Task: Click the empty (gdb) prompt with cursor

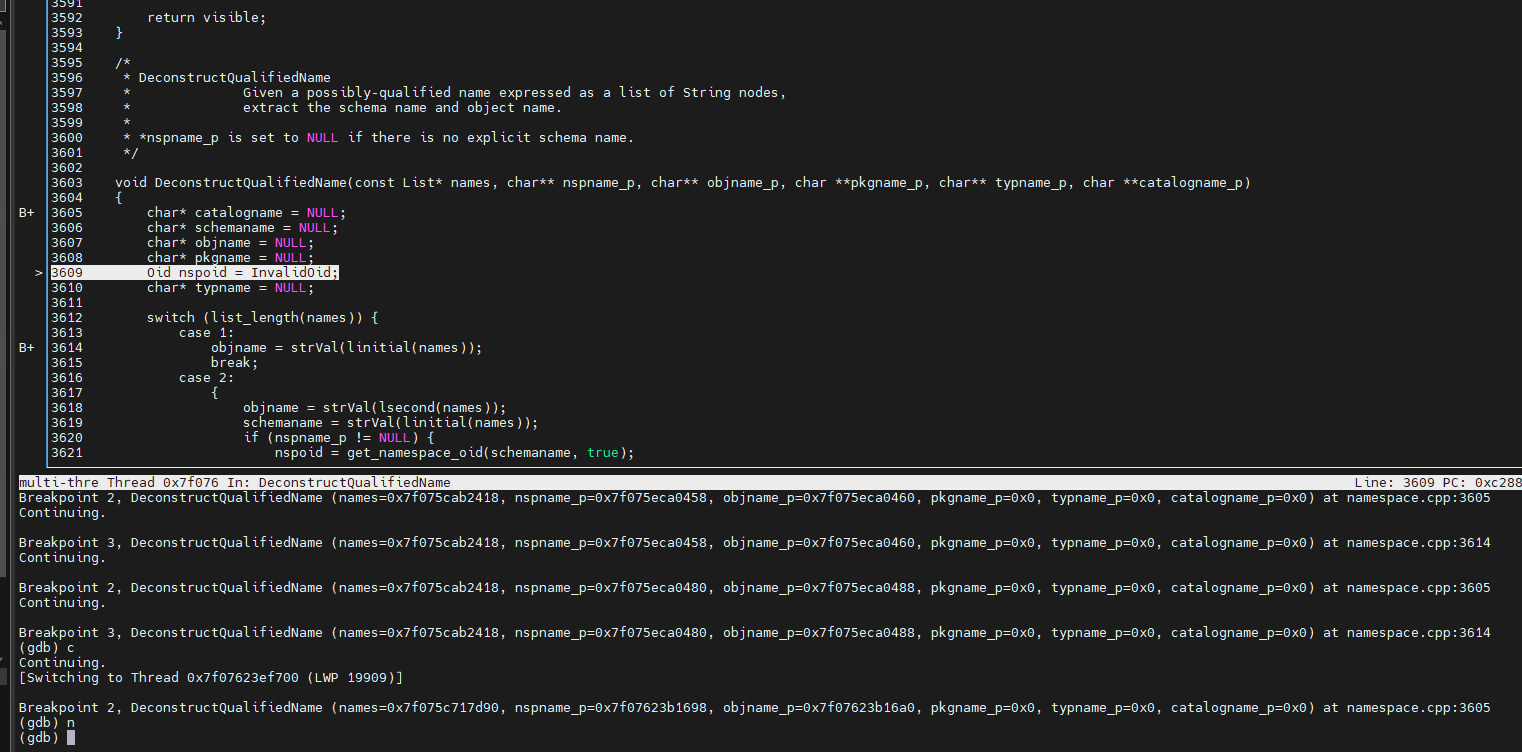Action: pyautogui.click(x=47, y=738)
